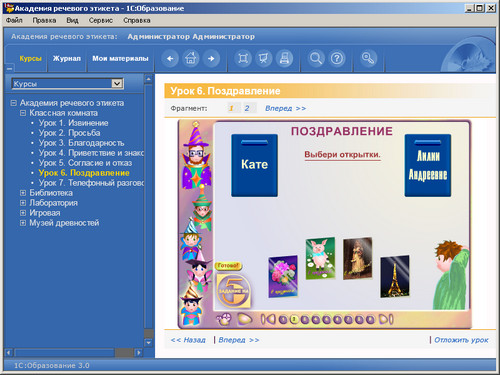
Task: Open the question mark help icon
Action: pyautogui.click(x=337, y=59)
